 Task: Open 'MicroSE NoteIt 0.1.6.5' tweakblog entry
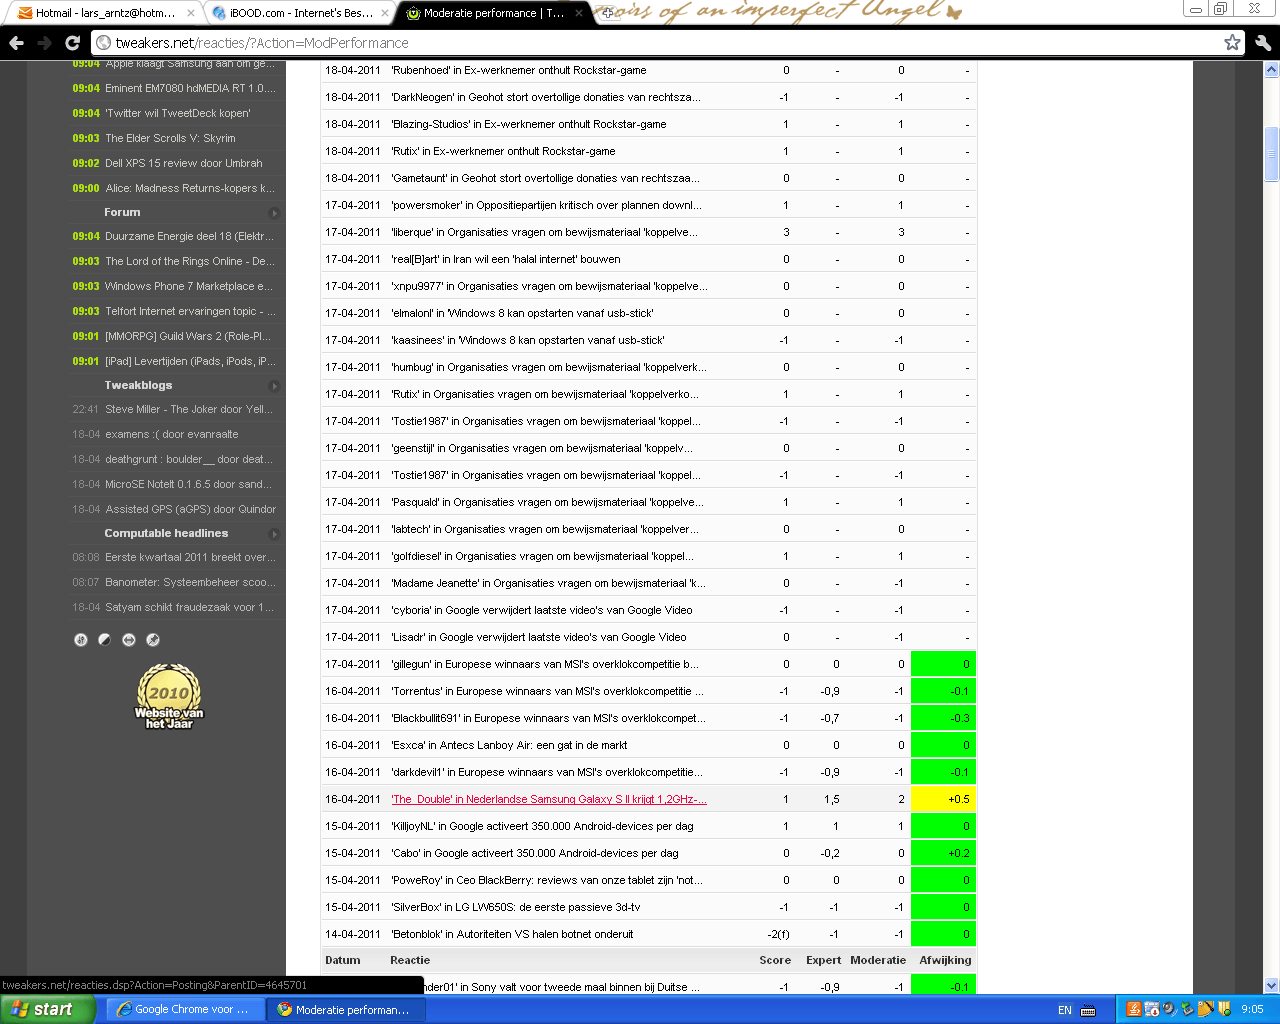click(x=189, y=485)
